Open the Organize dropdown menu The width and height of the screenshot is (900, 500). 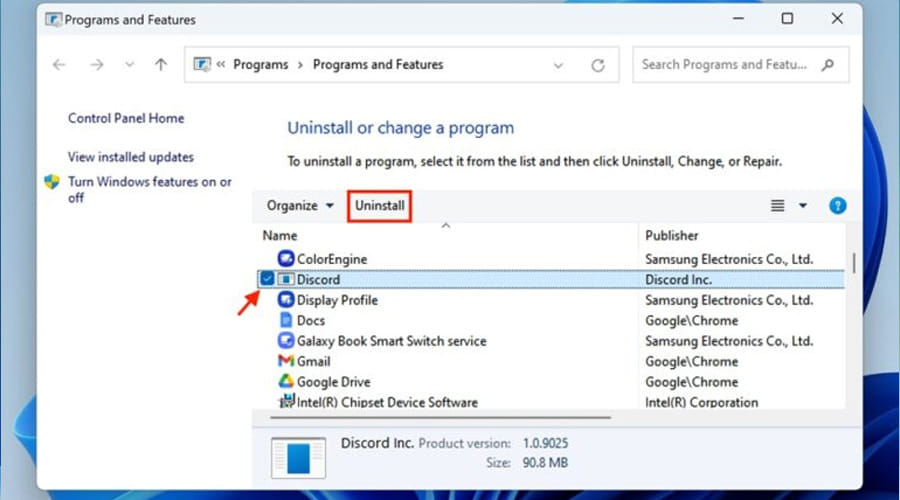point(300,206)
